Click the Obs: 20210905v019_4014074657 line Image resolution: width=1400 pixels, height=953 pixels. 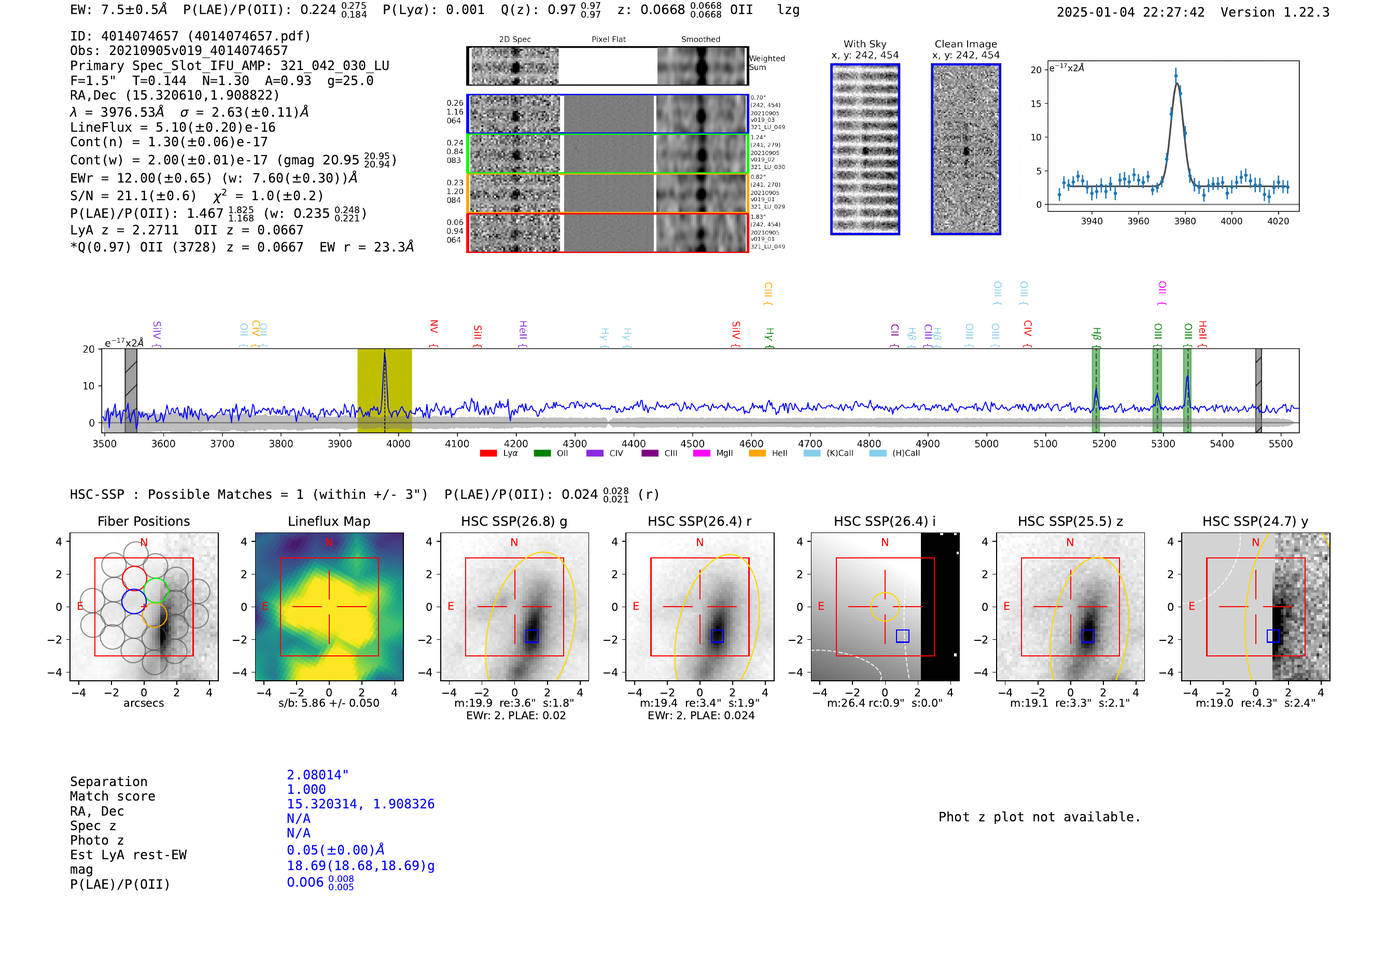click(179, 51)
